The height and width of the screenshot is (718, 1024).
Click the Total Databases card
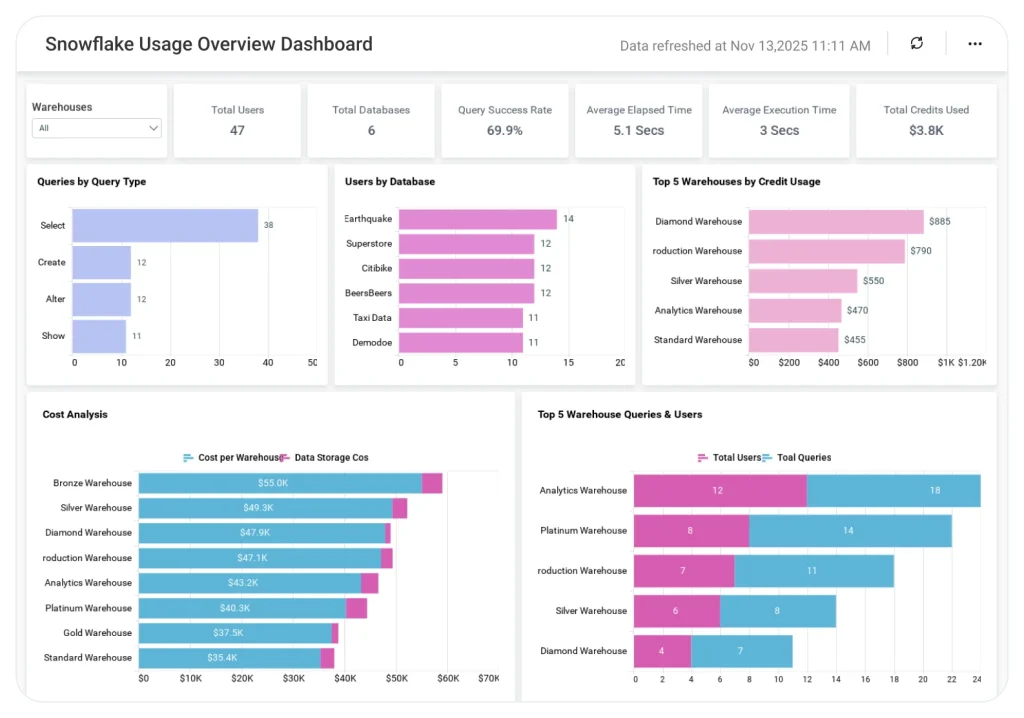point(371,120)
